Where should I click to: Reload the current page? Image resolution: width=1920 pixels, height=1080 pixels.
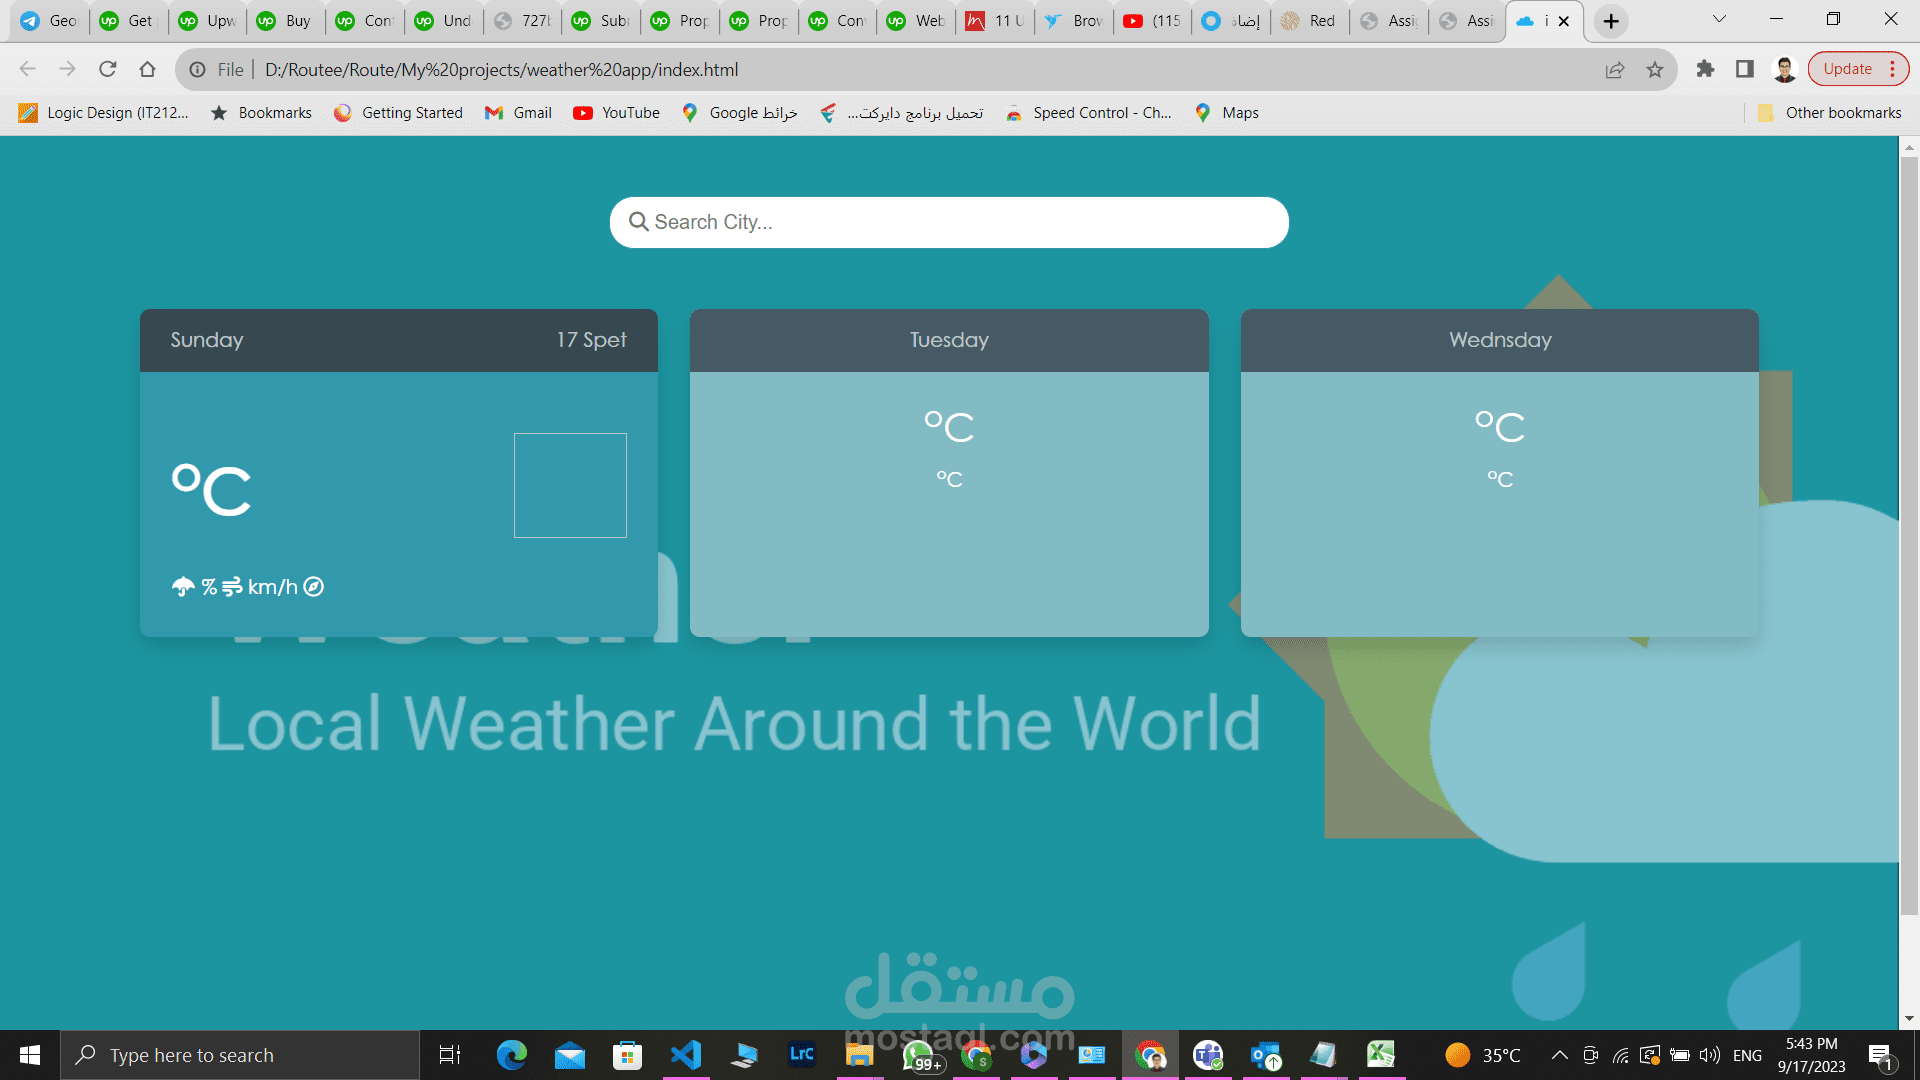tap(107, 69)
